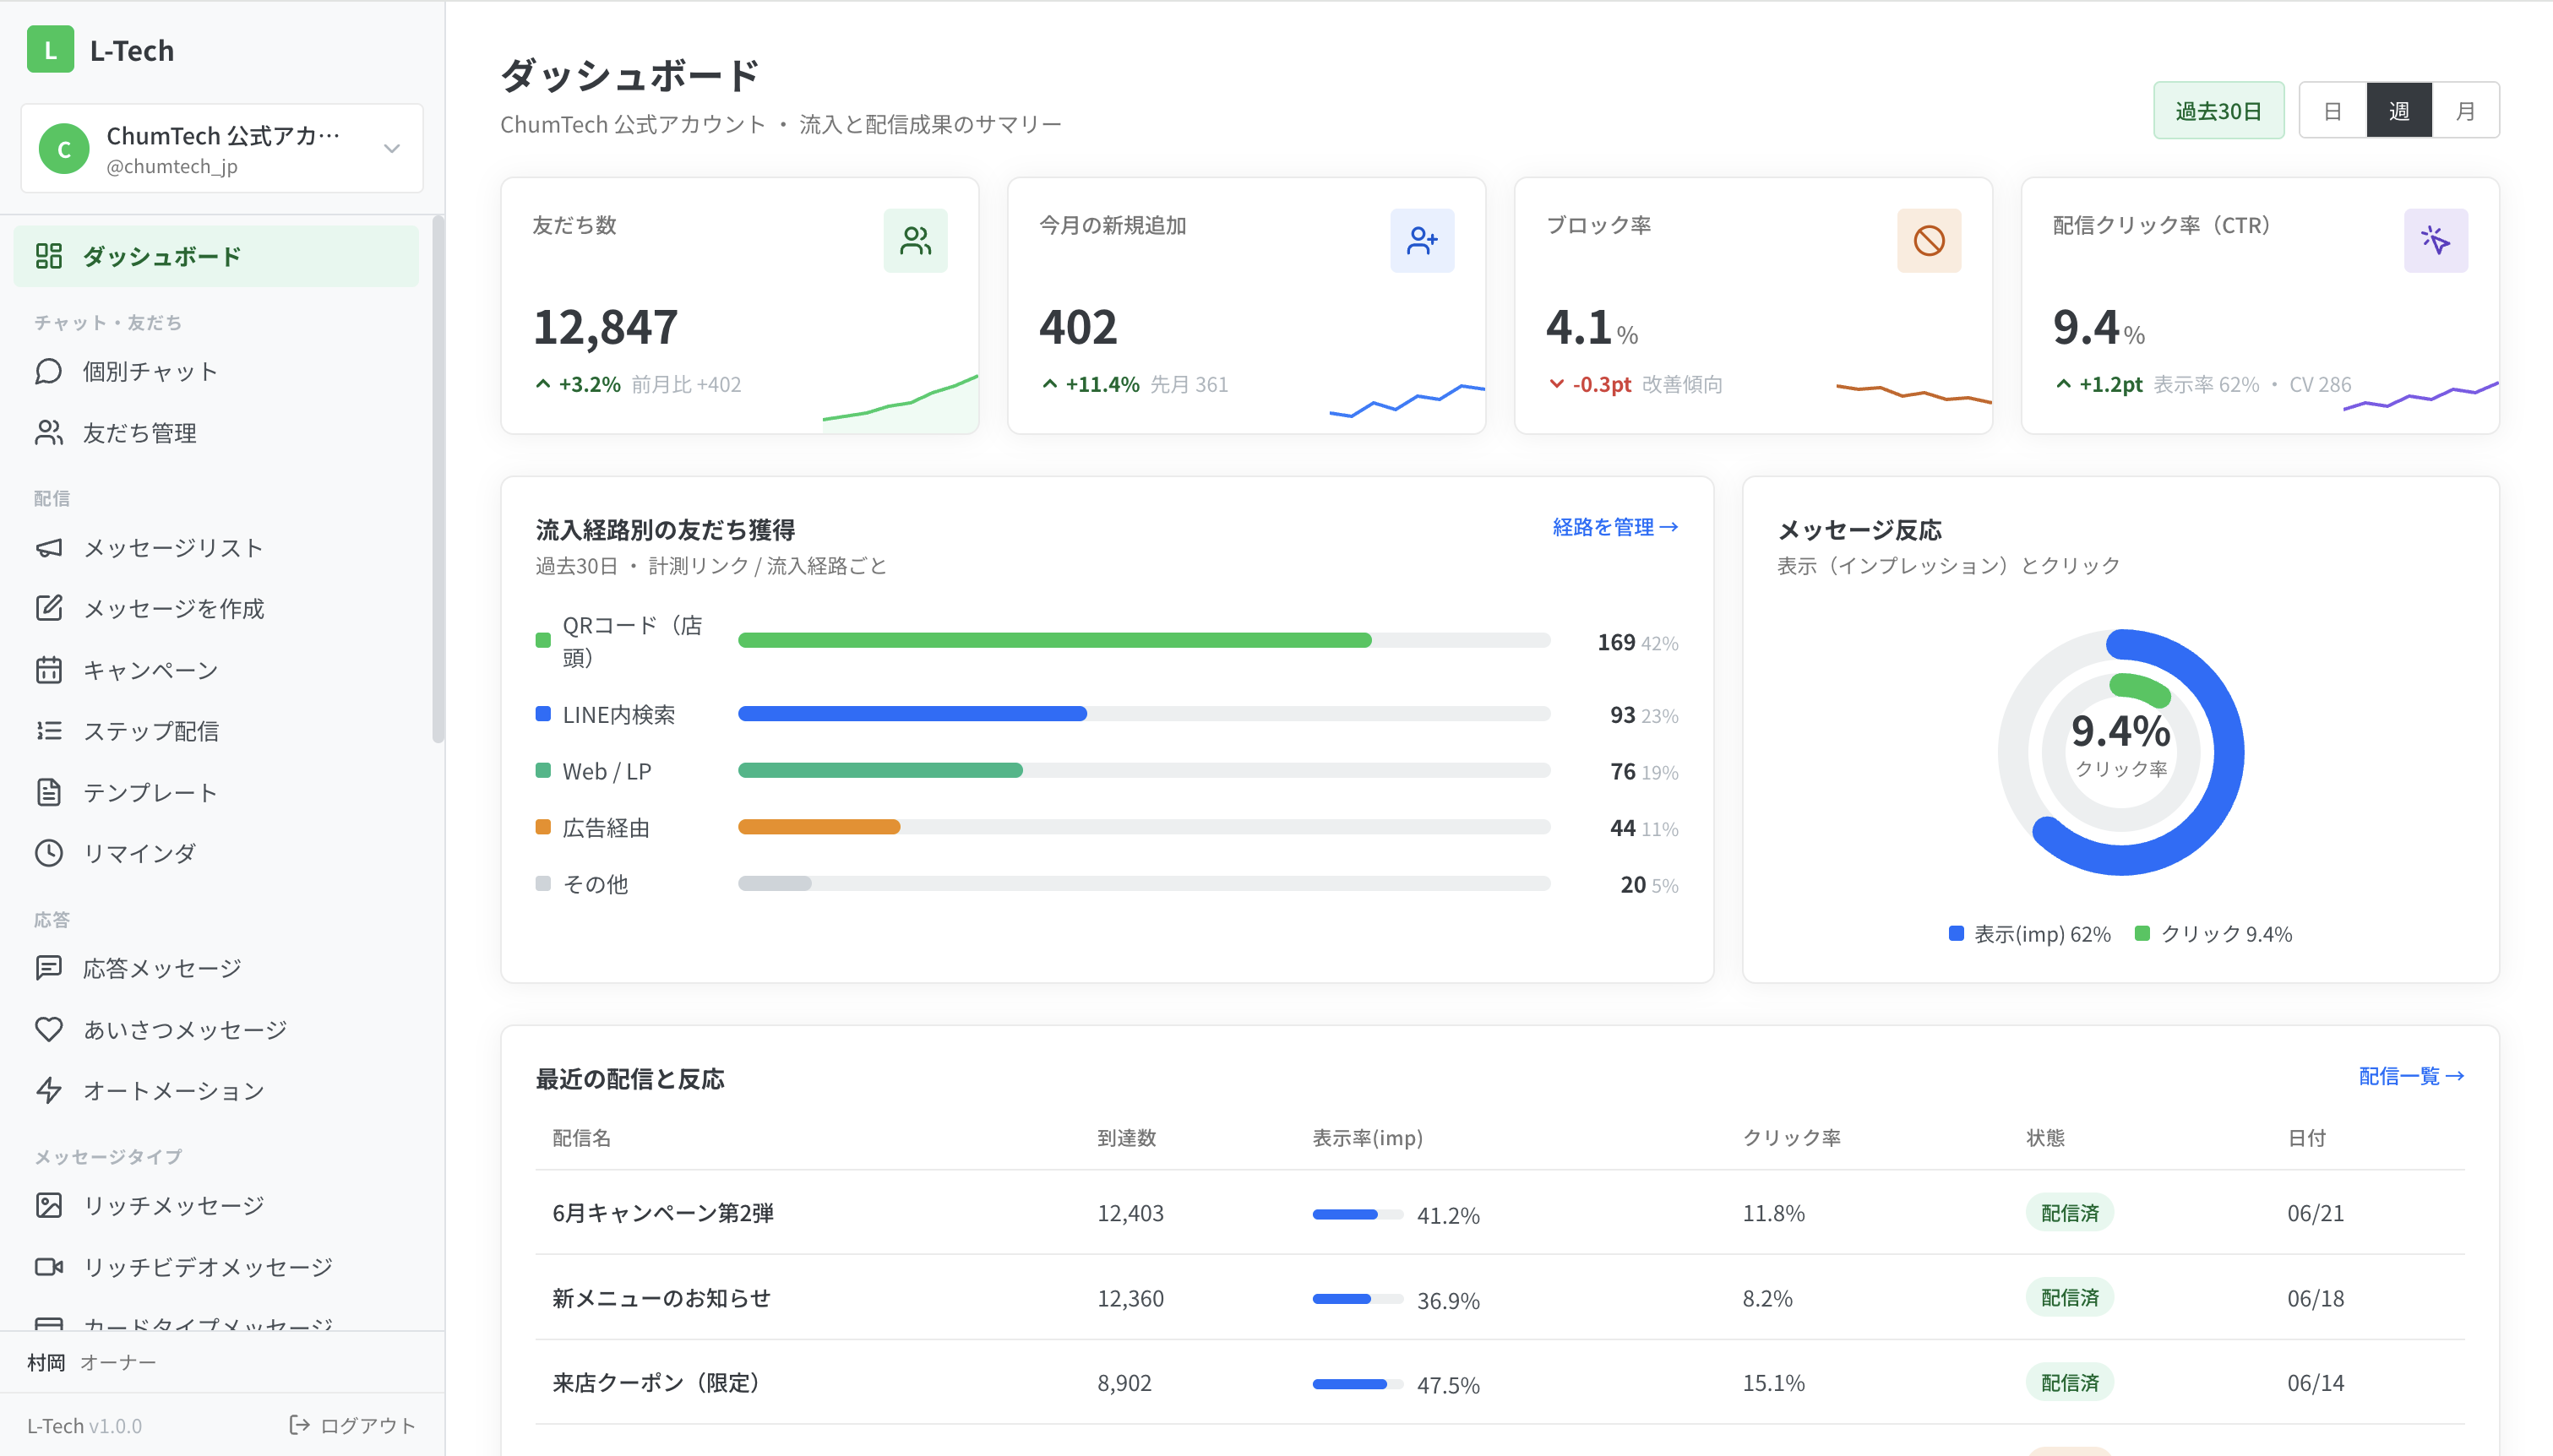The width and height of the screenshot is (2553, 1456).
Task: Click the friends icon on 友だち数 card
Action: [x=915, y=240]
